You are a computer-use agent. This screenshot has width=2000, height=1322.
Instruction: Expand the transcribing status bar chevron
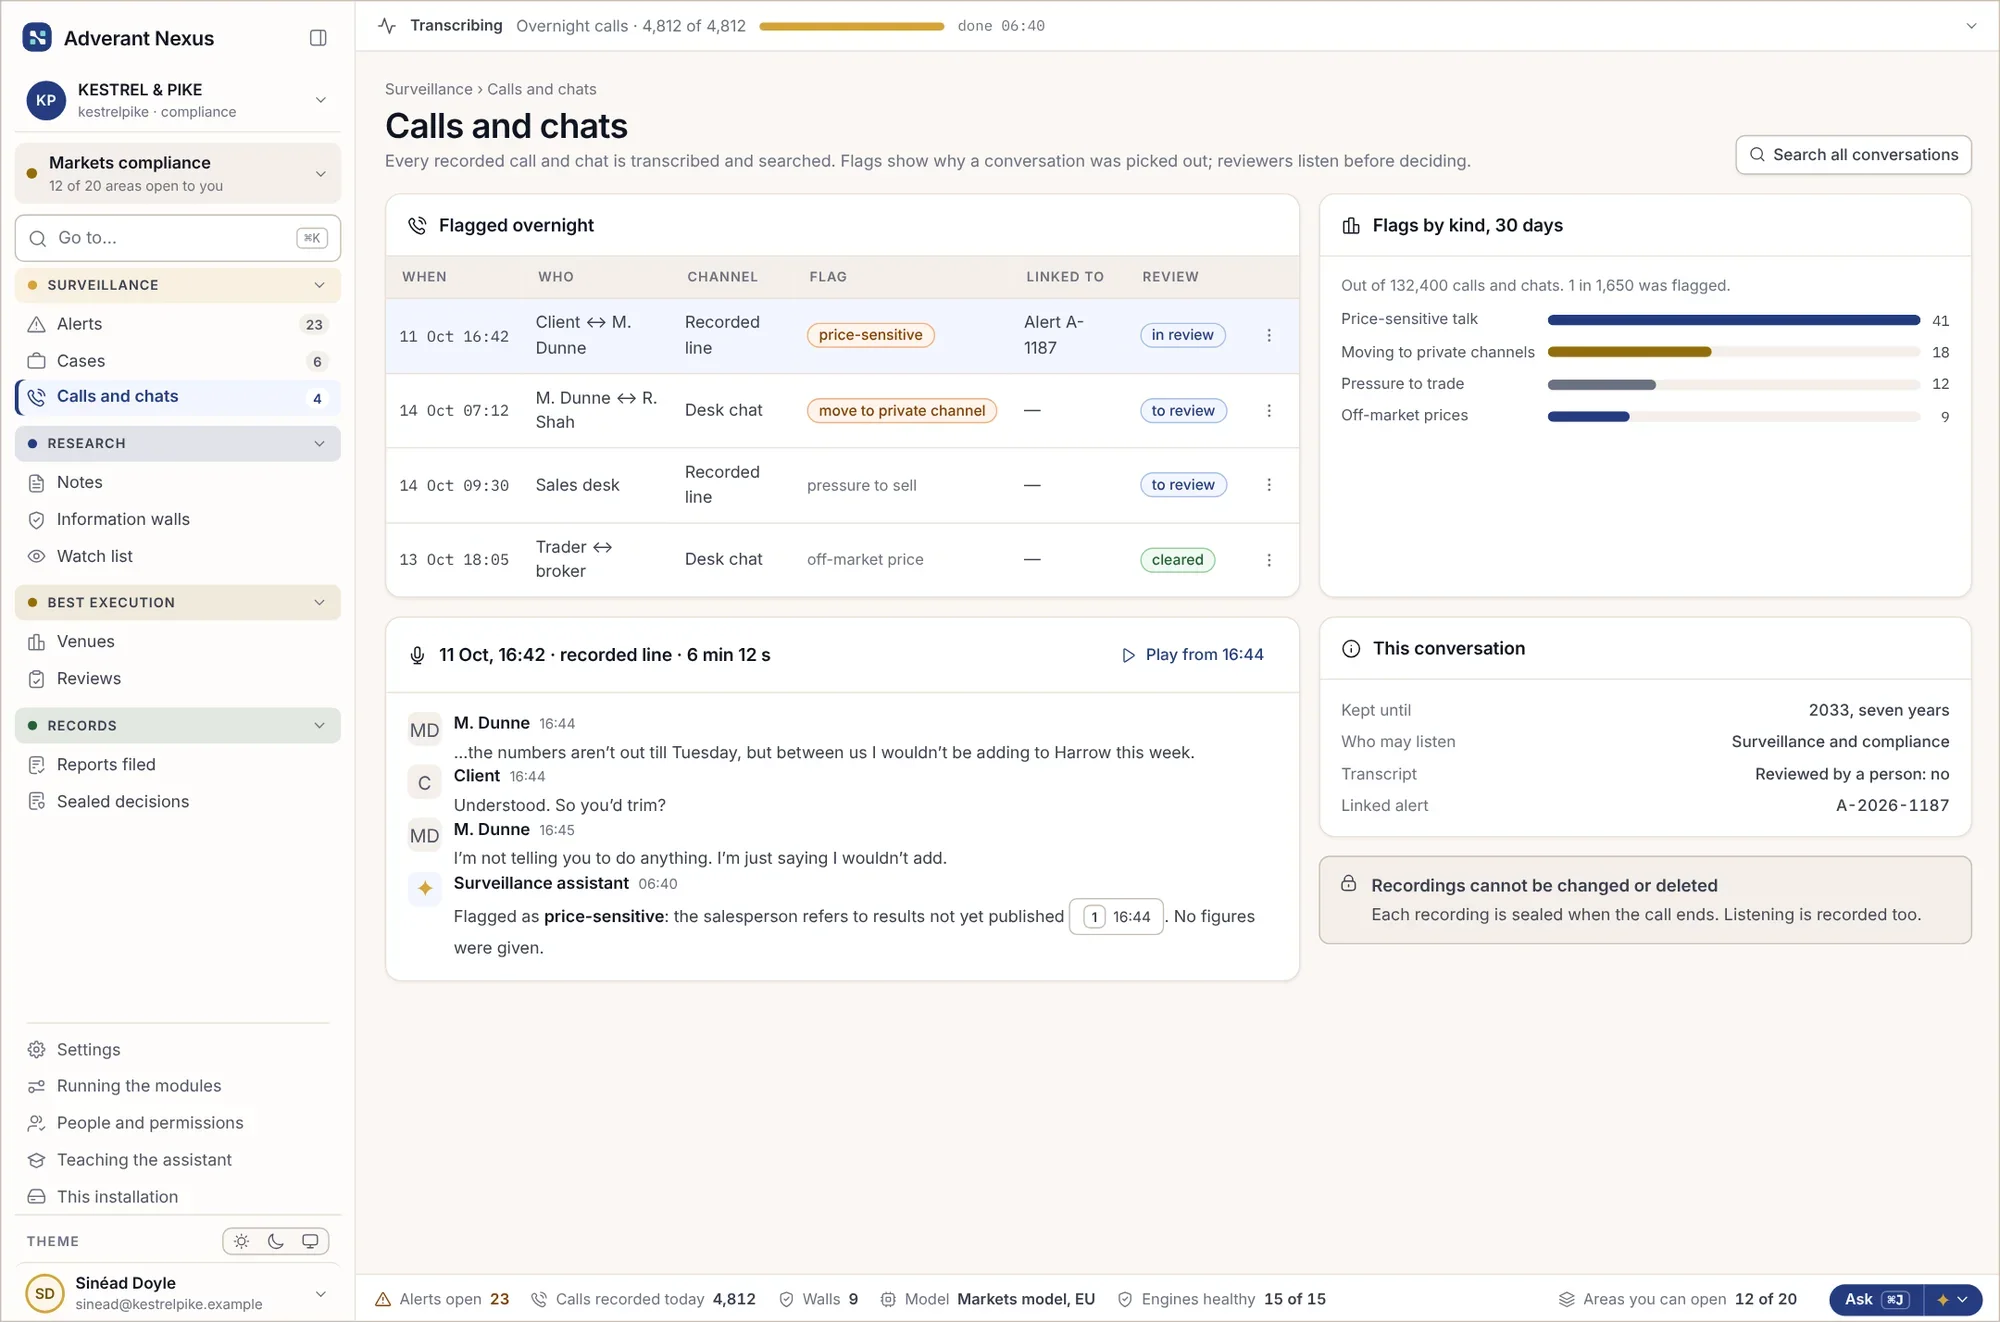1971,26
